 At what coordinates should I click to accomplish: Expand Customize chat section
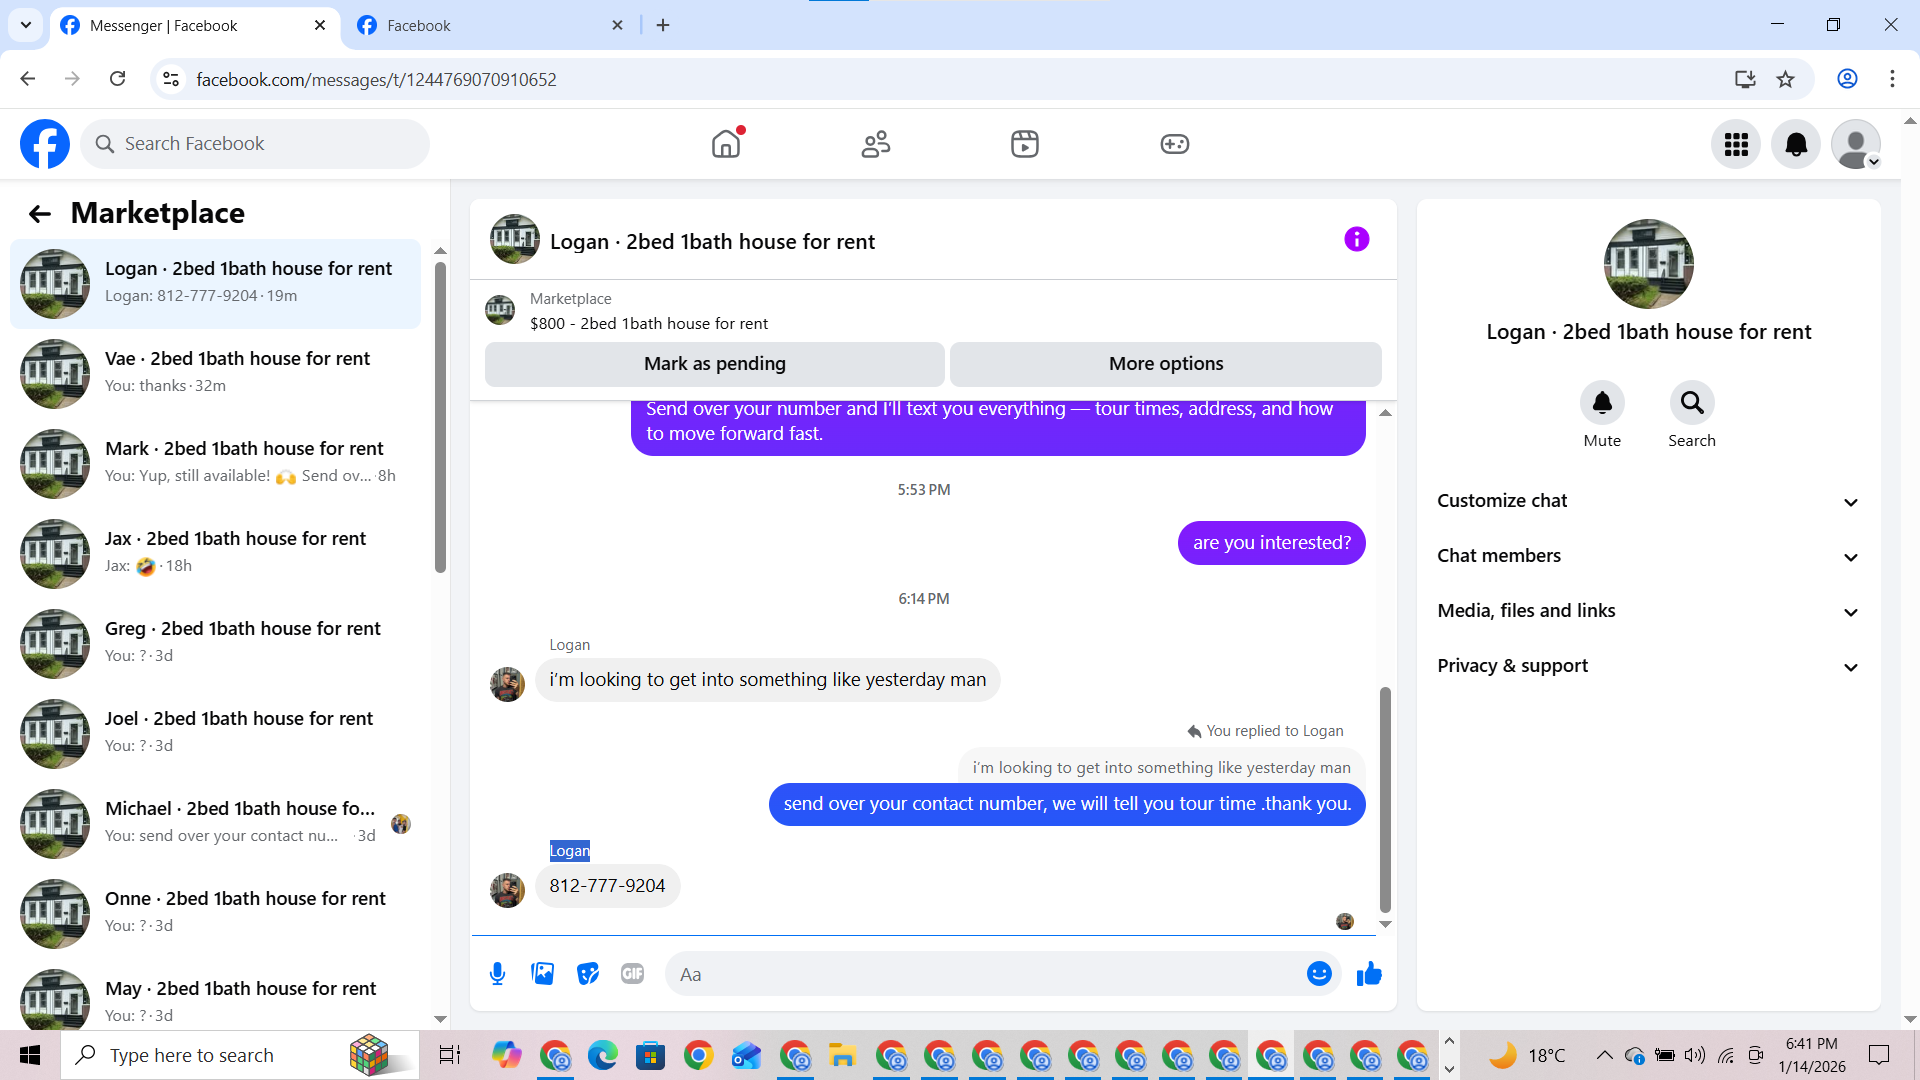pos(1648,501)
